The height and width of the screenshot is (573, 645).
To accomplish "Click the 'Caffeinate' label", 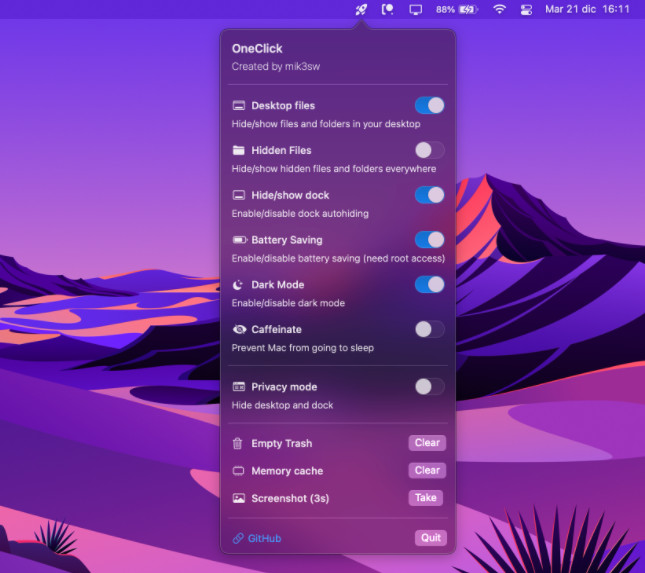I will [276, 329].
